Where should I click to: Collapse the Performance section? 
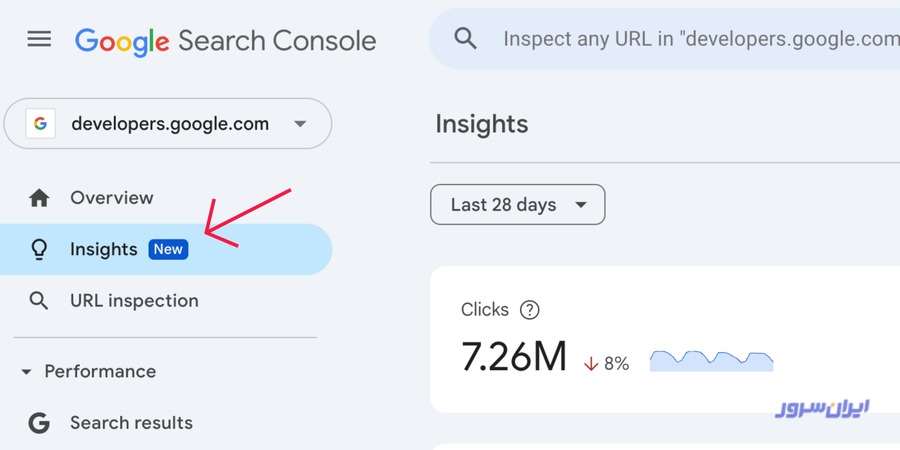coord(26,372)
